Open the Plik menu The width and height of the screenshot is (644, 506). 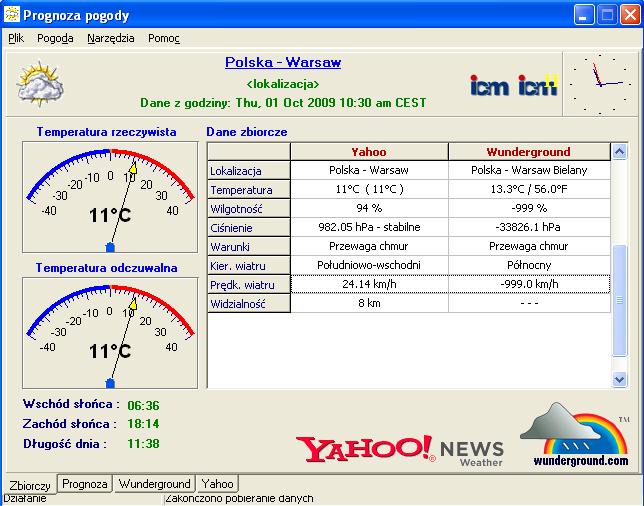(x=16, y=38)
